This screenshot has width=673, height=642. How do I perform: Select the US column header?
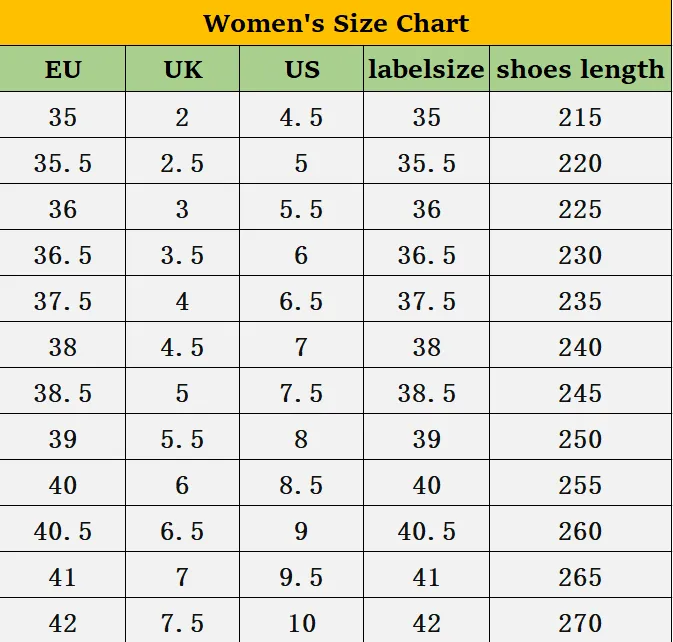(302, 69)
